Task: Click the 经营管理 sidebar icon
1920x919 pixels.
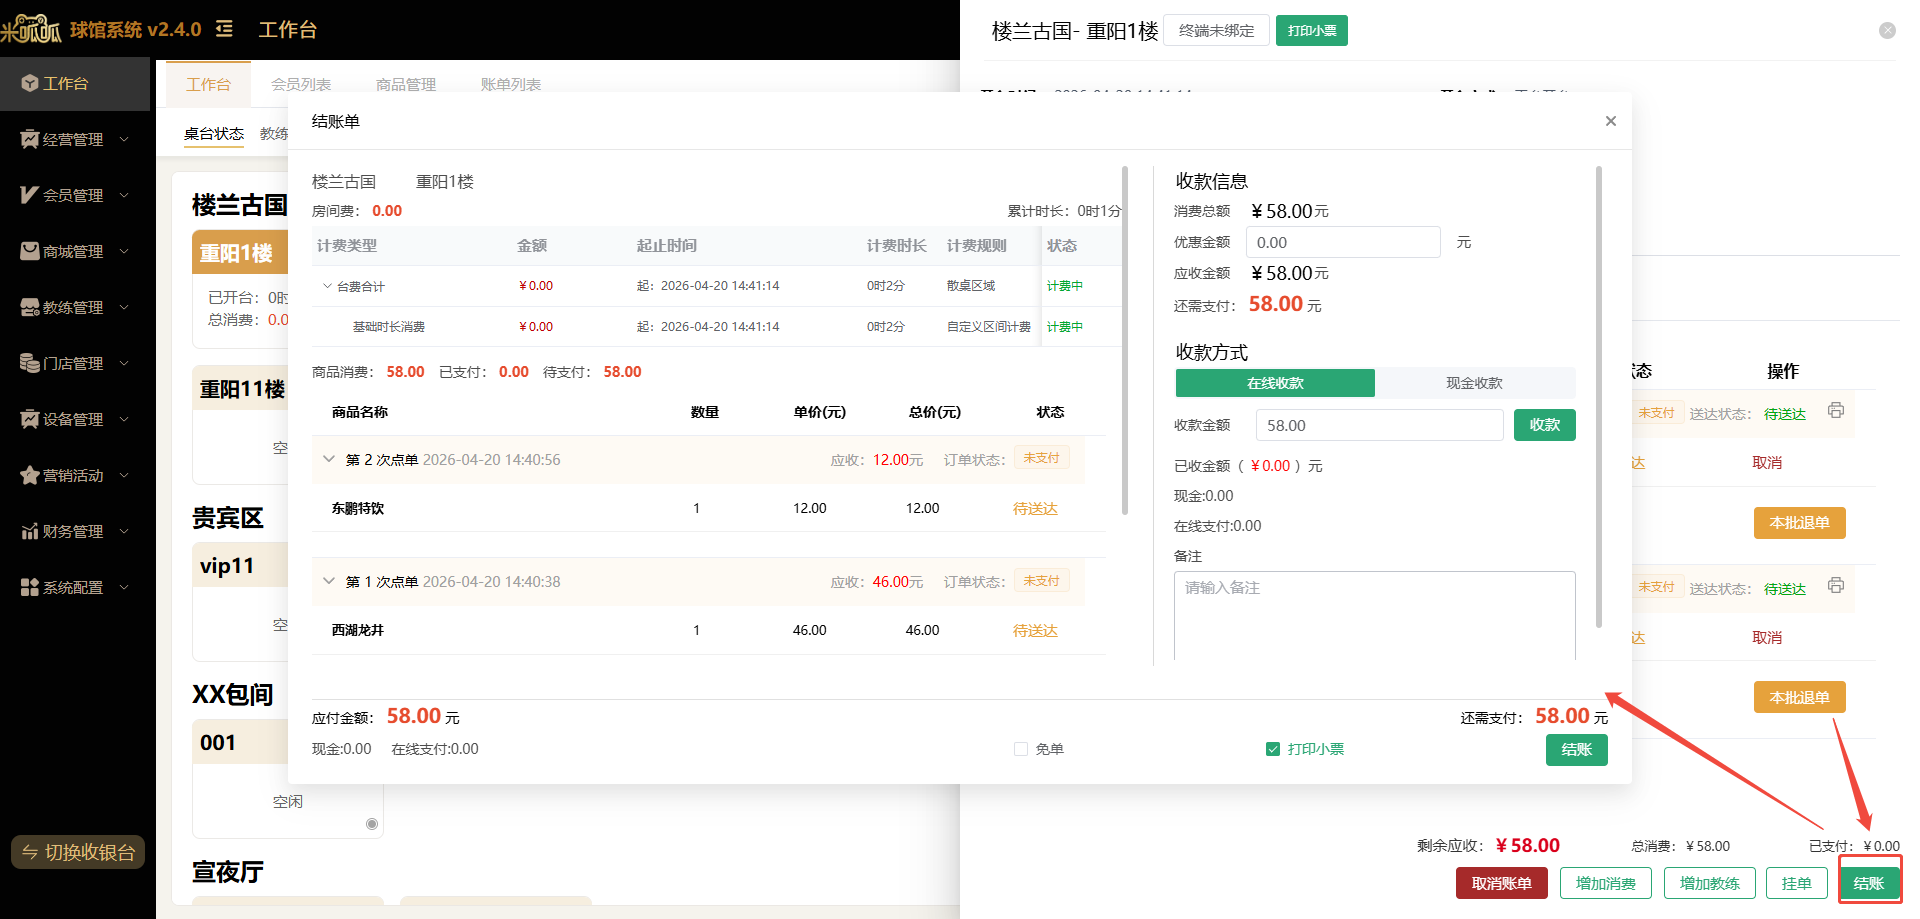Action: click(29, 140)
